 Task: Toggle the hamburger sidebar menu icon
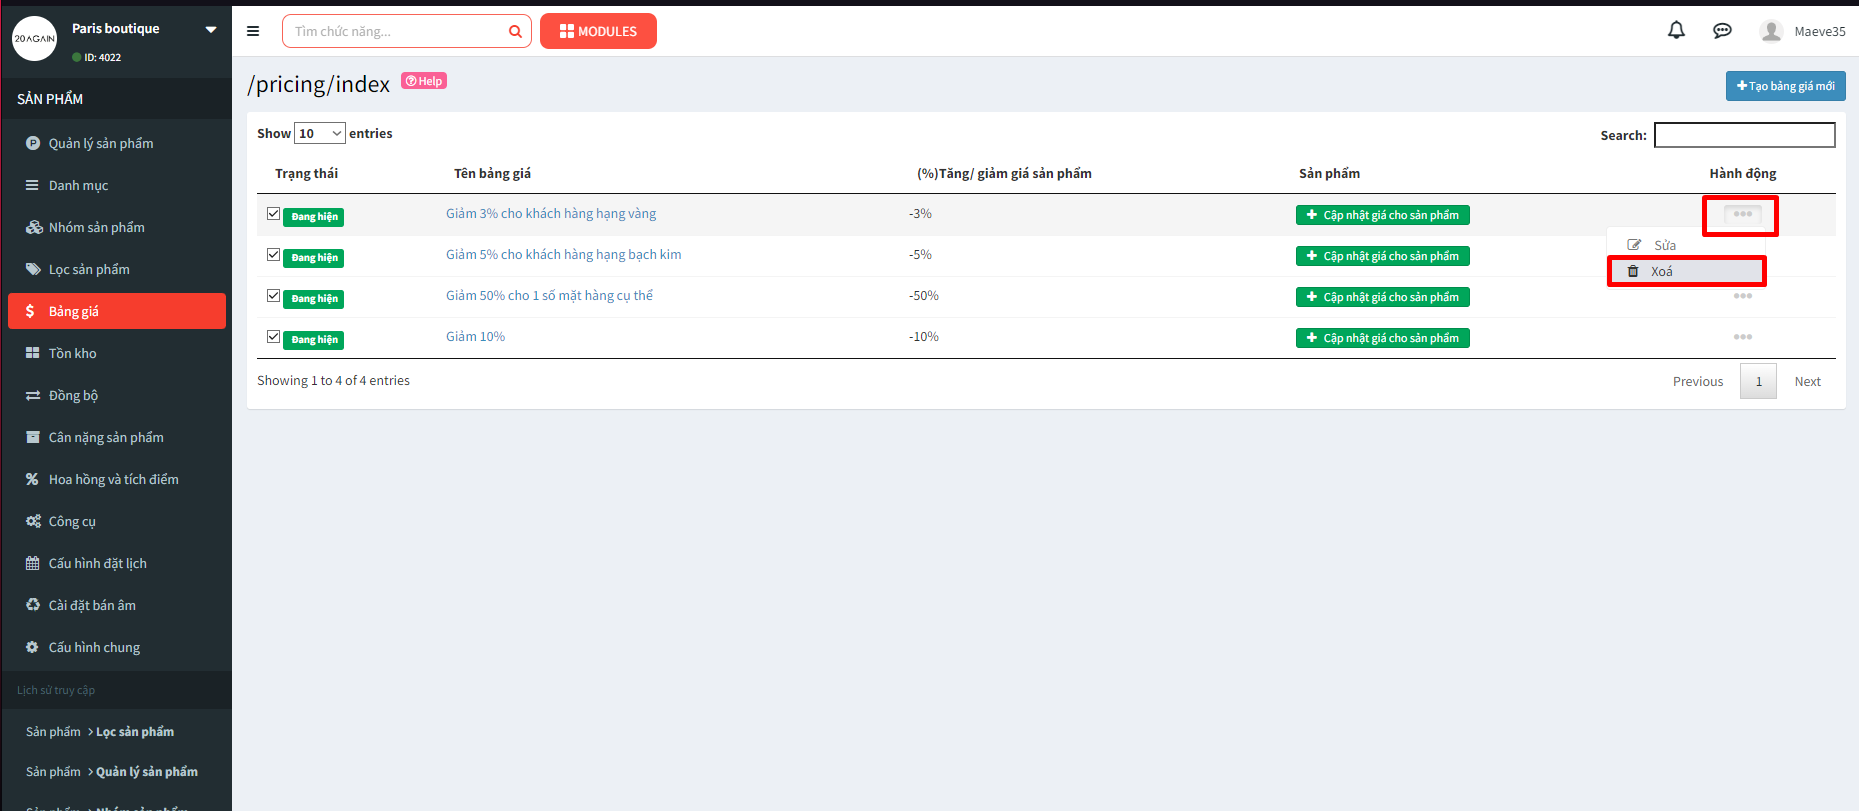pyautogui.click(x=253, y=31)
